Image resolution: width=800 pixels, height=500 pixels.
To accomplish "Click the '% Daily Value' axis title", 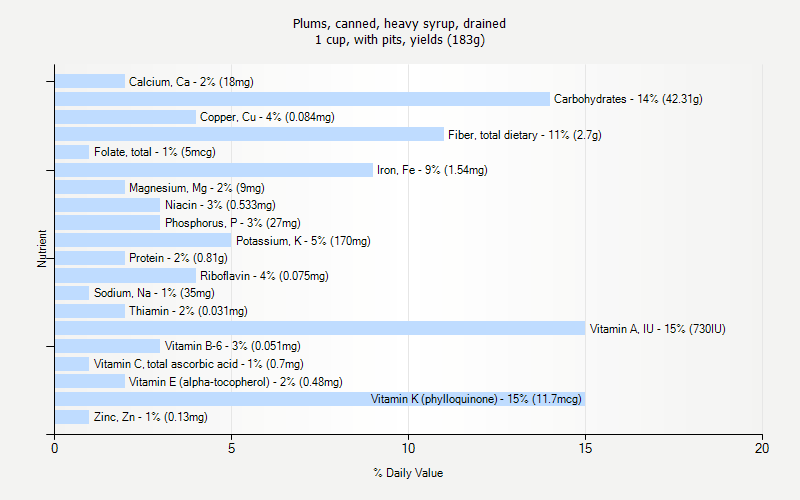I will click(408, 473).
